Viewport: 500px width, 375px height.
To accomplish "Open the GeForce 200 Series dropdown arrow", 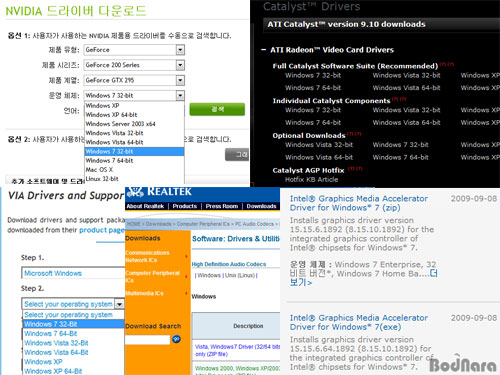I will click(180, 65).
